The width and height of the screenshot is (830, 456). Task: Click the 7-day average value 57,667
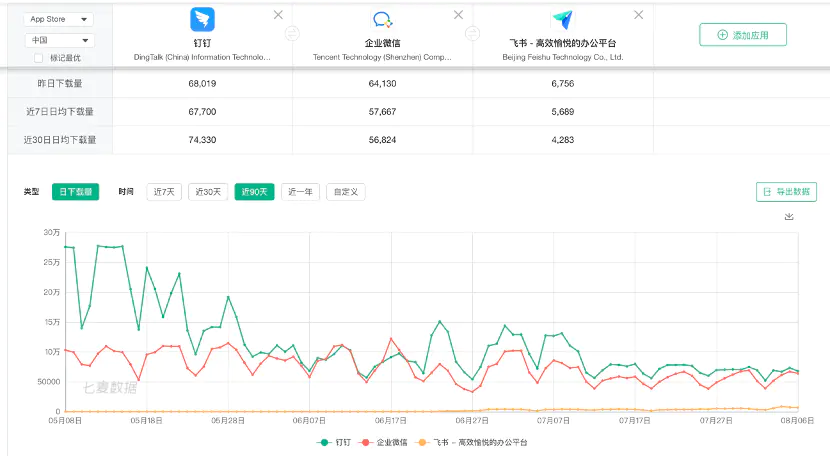pyautogui.click(x=382, y=112)
